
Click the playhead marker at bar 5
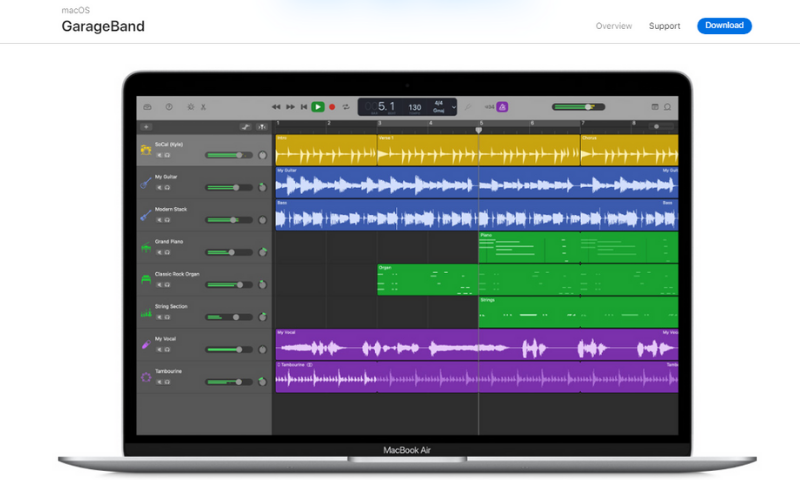479,130
